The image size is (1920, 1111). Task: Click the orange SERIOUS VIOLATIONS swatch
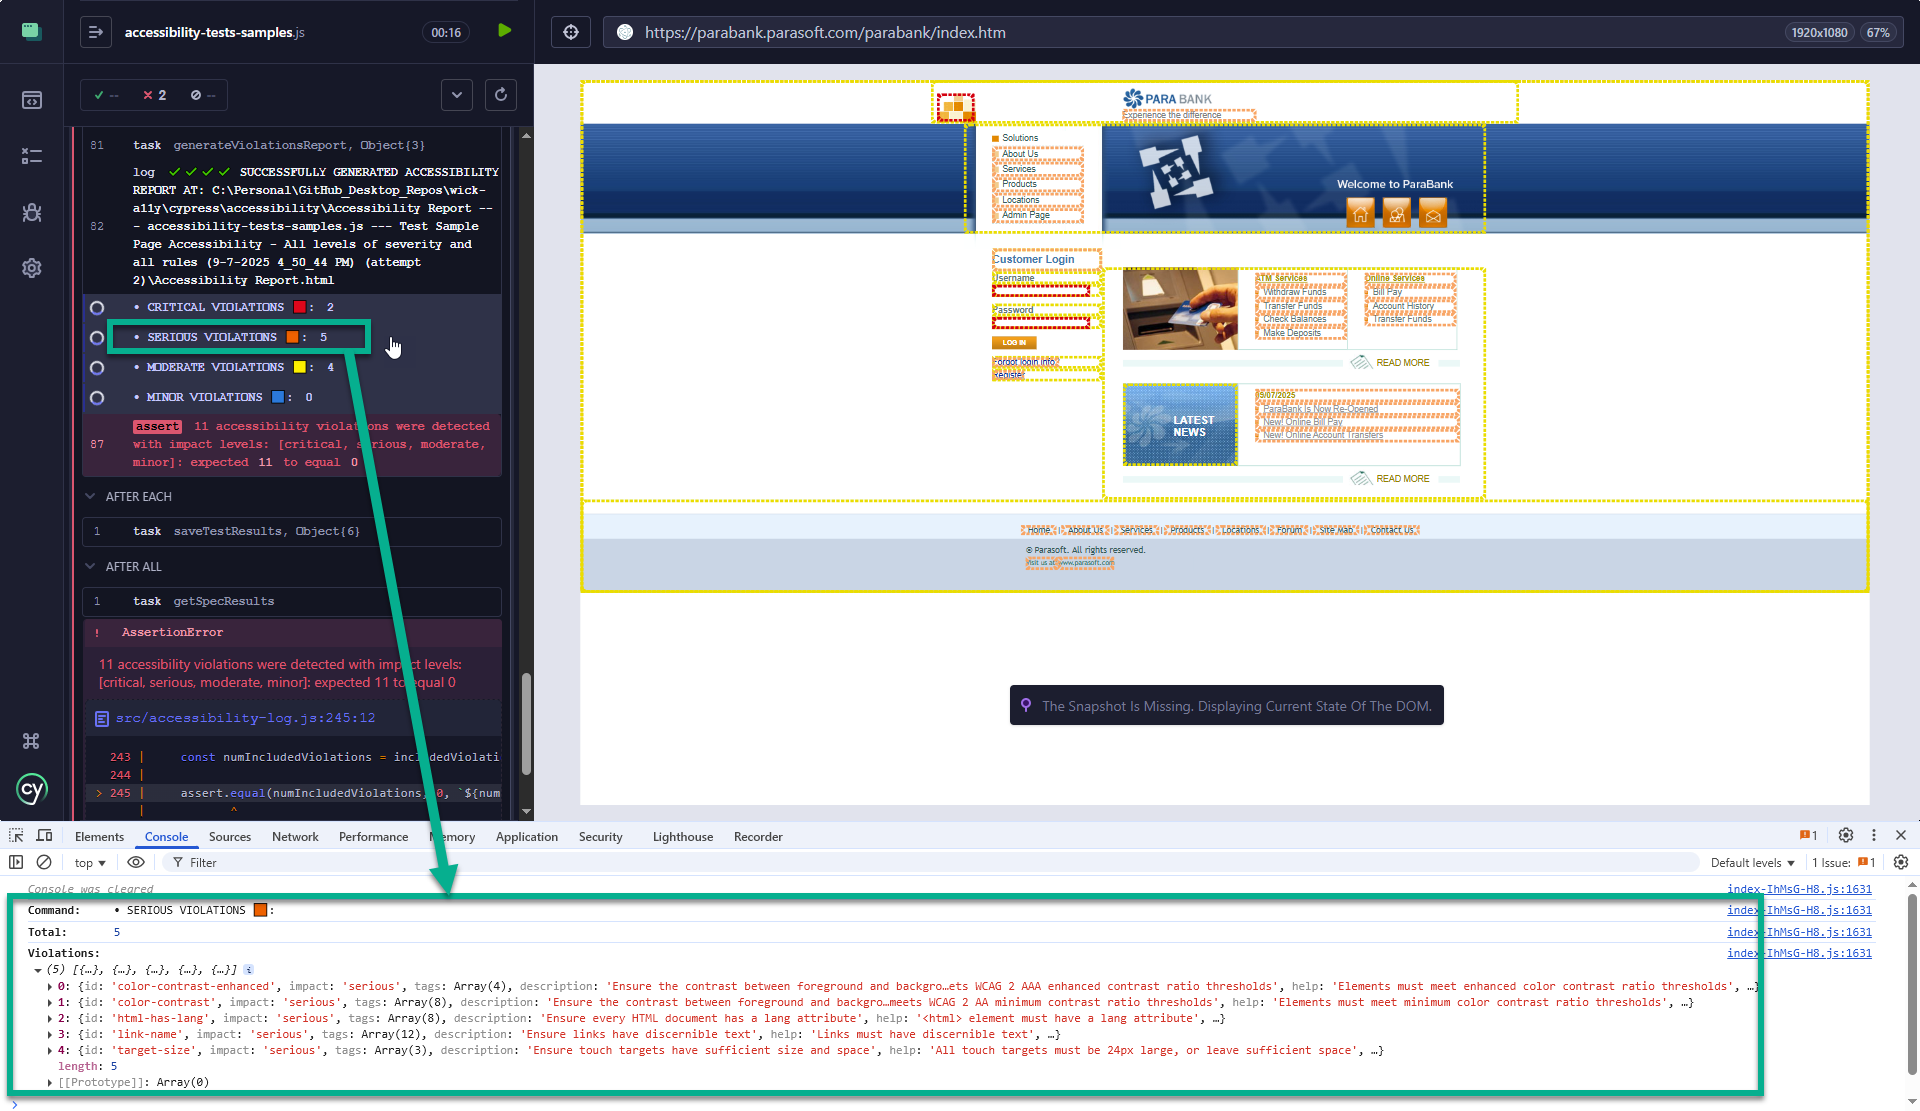(293, 338)
